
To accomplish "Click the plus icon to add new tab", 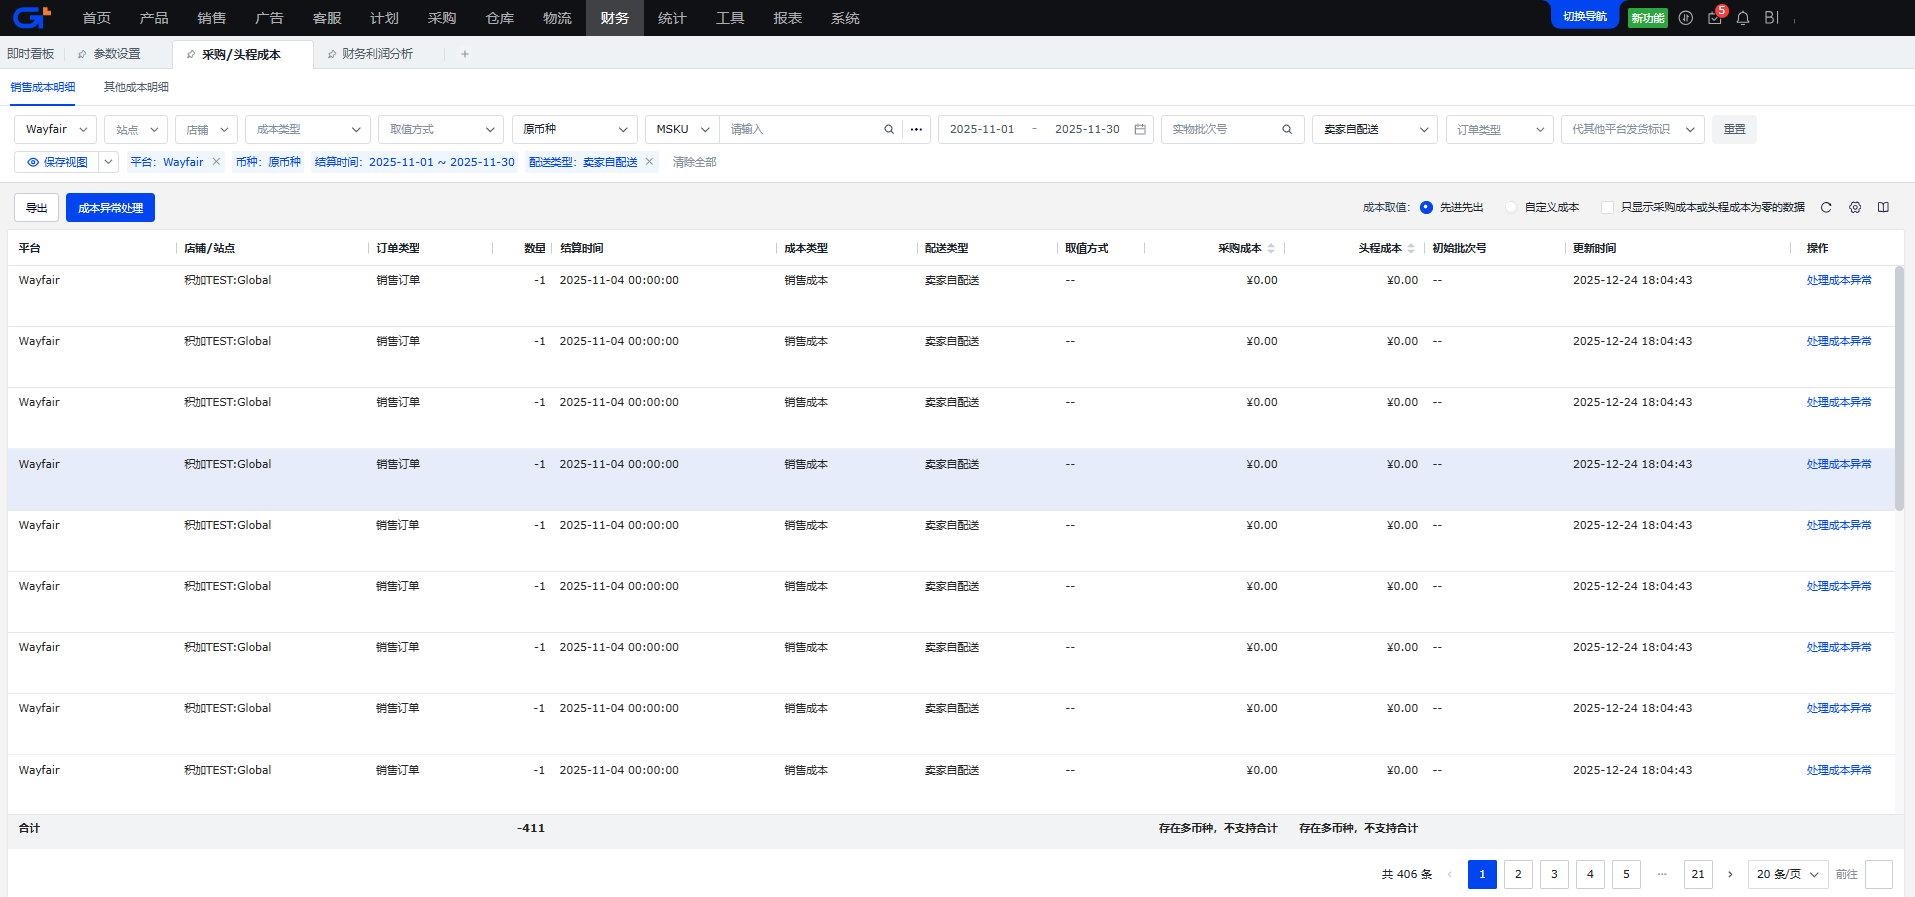I will [x=465, y=54].
